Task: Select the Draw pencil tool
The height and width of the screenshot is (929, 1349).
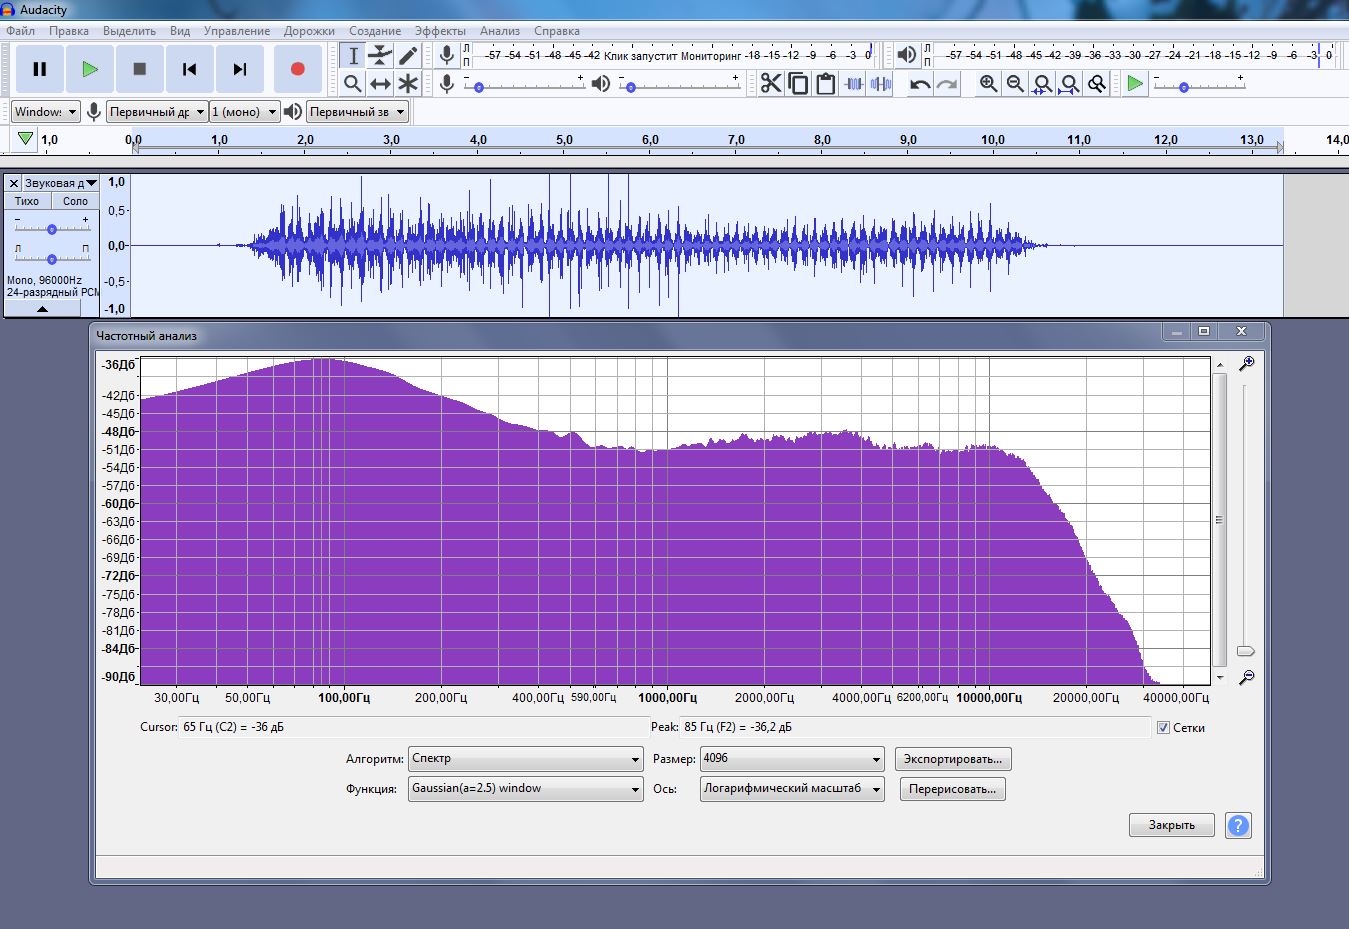Action: coord(408,56)
